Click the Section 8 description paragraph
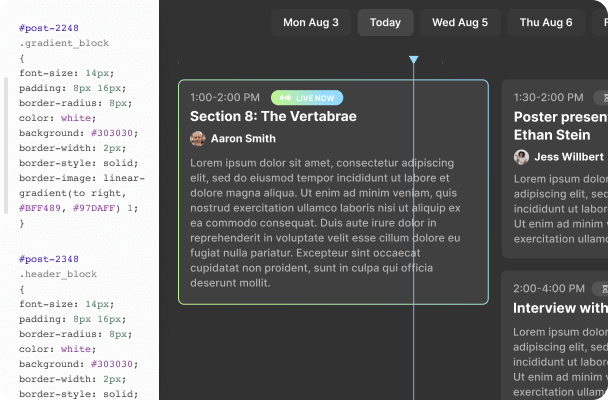 [x=325, y=223]
